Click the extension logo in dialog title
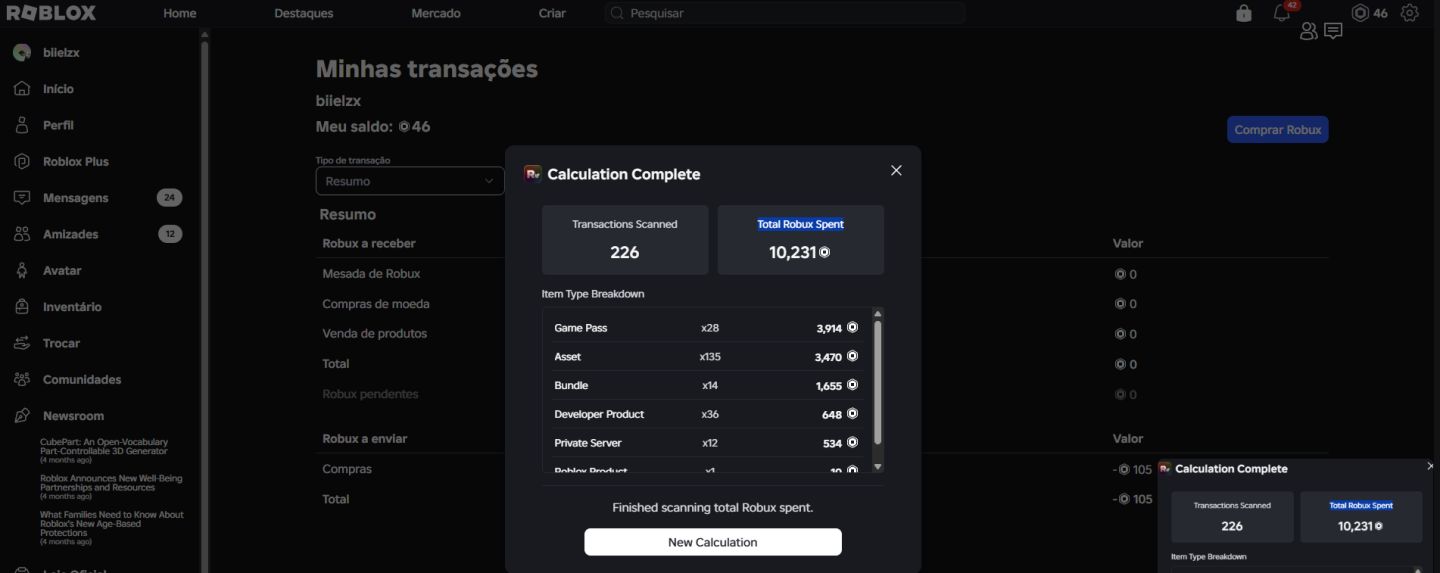Image resolution: width=1440 pixels, height=573 pixels. [x=533, y=173]
